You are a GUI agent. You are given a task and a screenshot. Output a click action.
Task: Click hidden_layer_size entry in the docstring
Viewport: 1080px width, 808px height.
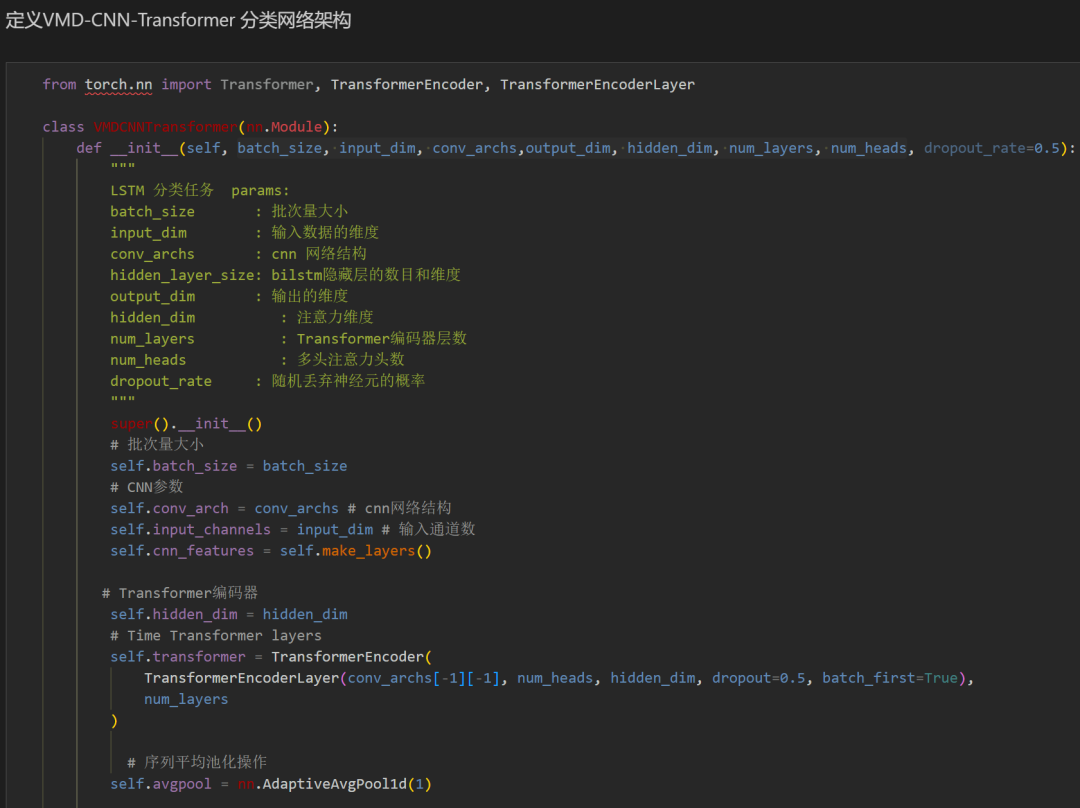click(182, 275)
